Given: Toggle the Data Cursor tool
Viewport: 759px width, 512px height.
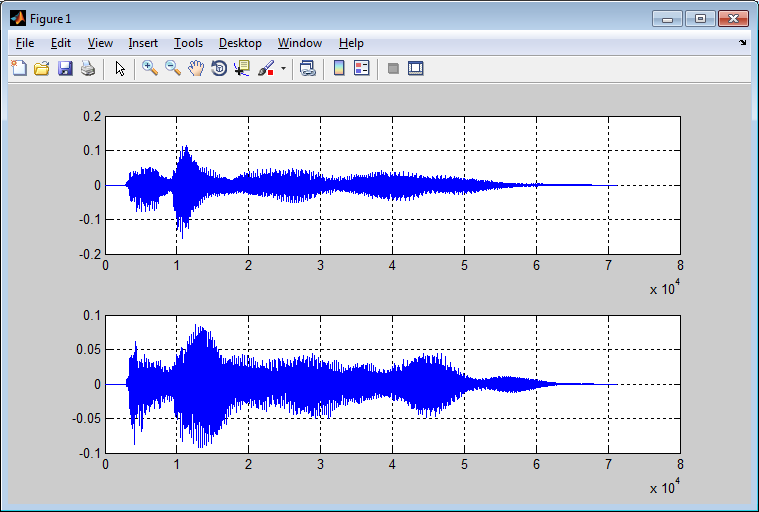Looking at the screenshot, I should (x=242, y=69).
